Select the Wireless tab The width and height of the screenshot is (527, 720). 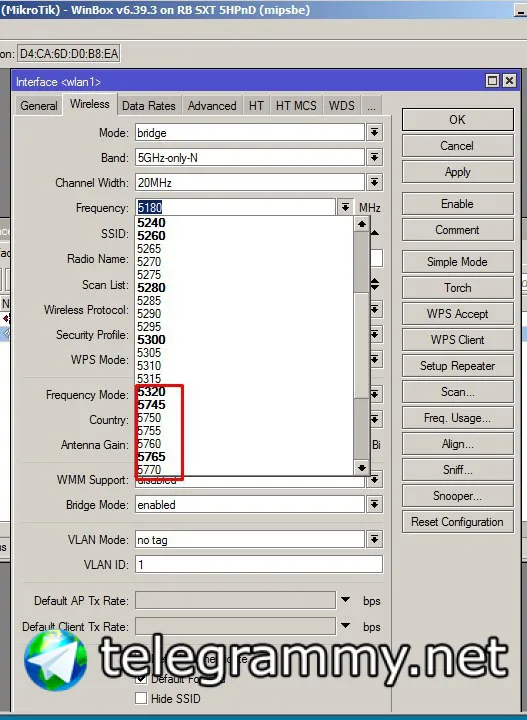[x=90, y=104]
